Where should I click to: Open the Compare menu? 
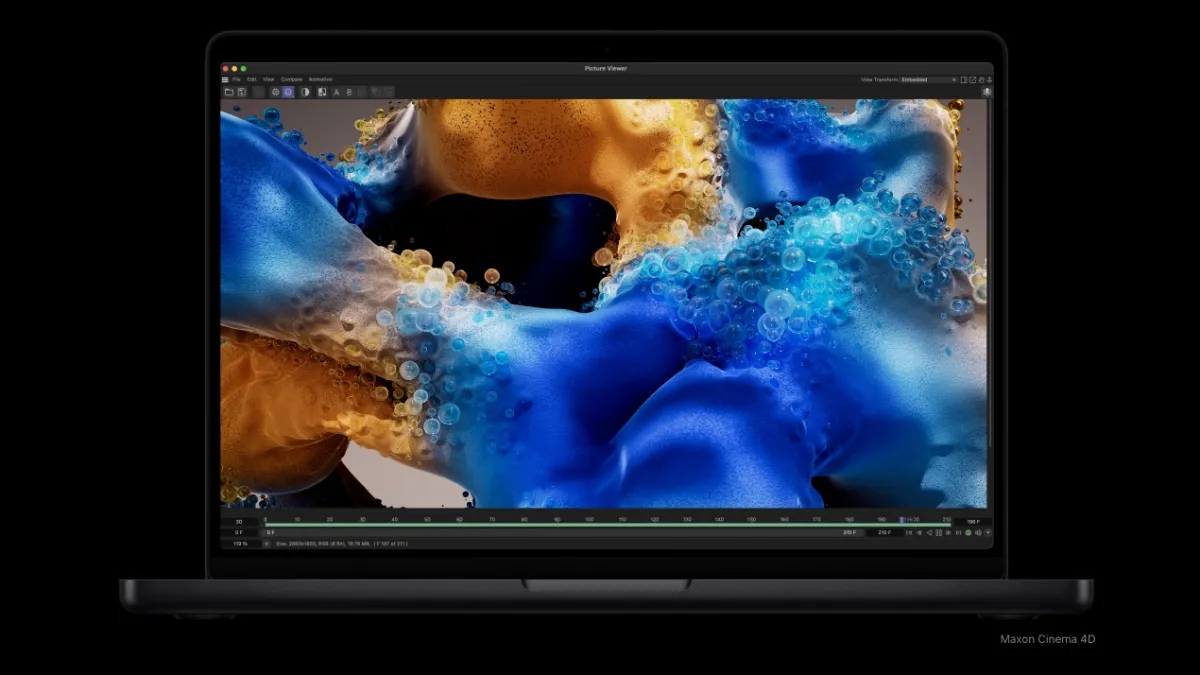[x=291, y=78]
